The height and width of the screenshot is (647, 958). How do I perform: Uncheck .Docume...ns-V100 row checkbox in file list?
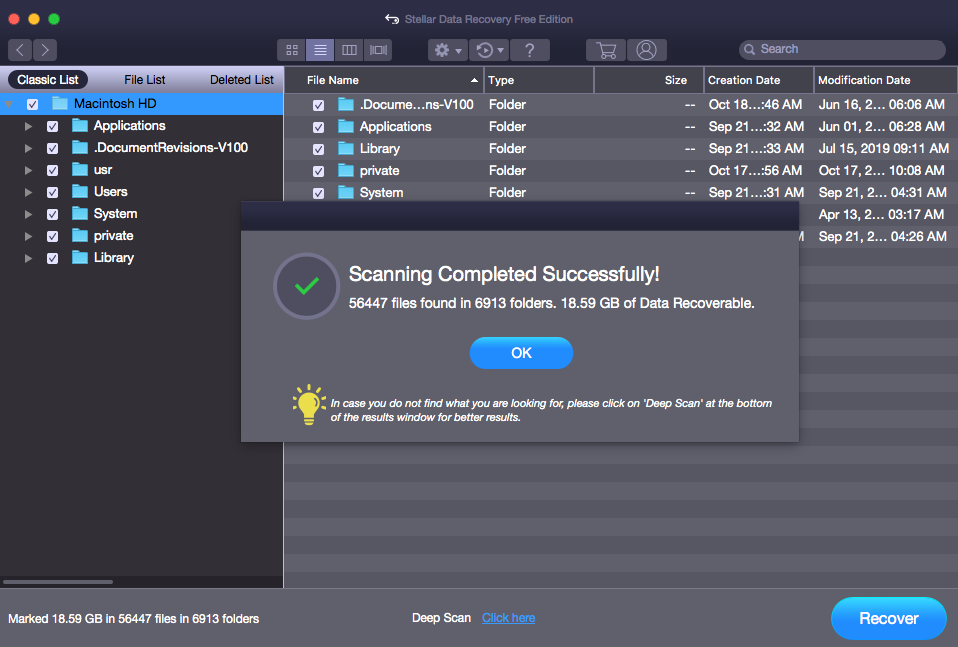coord(318,105)
